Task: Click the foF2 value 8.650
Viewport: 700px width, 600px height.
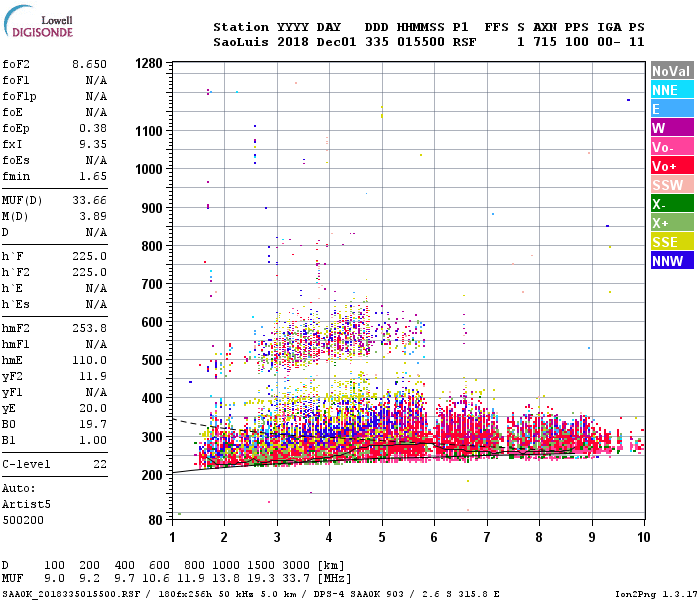Action: [89, 64]
